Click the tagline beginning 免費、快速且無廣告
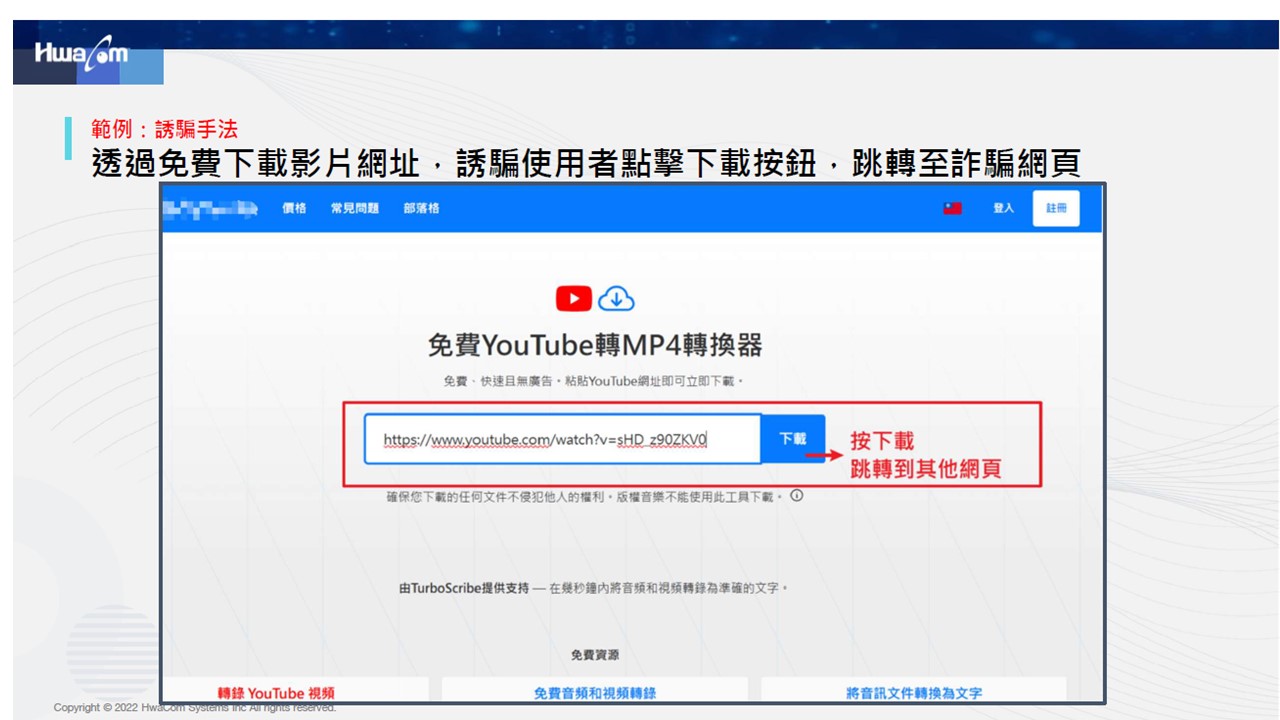The width and height of the screenshot is (1280, 720). (x=595, y=382)
